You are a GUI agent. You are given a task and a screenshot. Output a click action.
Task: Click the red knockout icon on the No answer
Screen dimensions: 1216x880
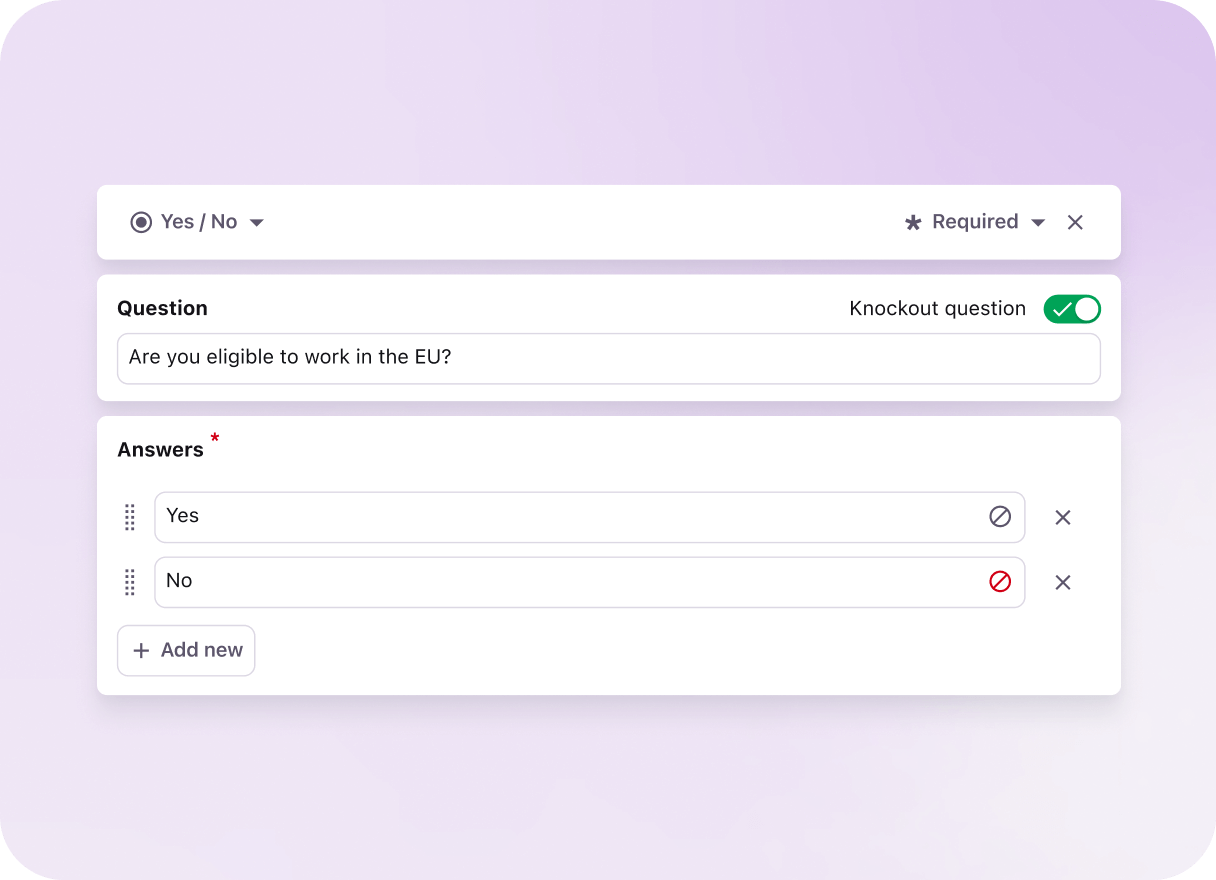(x=1000, y=581)
